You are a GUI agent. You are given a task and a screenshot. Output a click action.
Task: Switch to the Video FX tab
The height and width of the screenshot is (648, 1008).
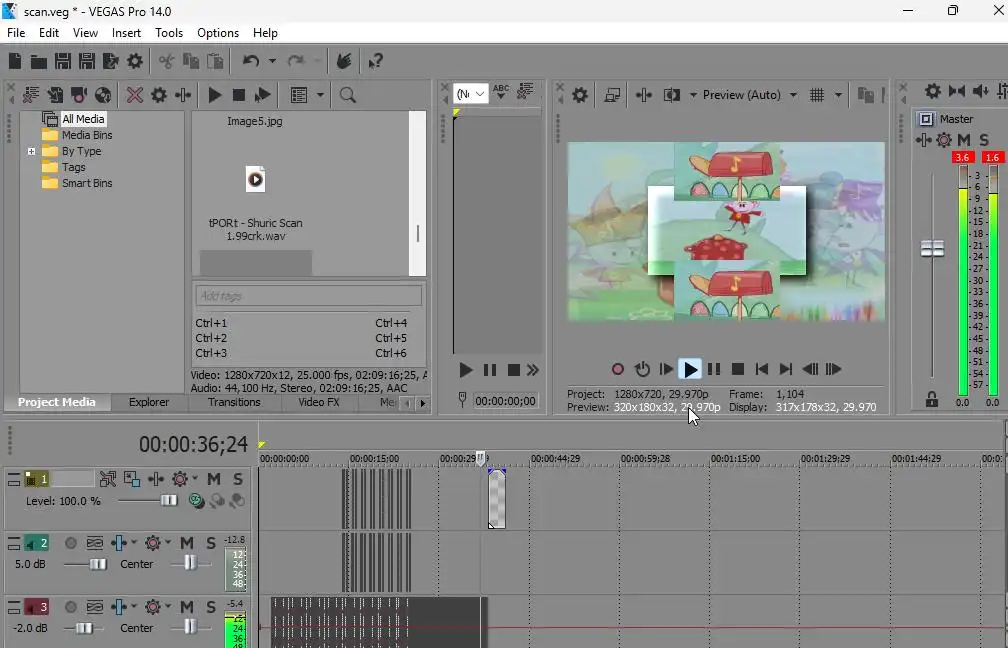click(x=318, y=402)
